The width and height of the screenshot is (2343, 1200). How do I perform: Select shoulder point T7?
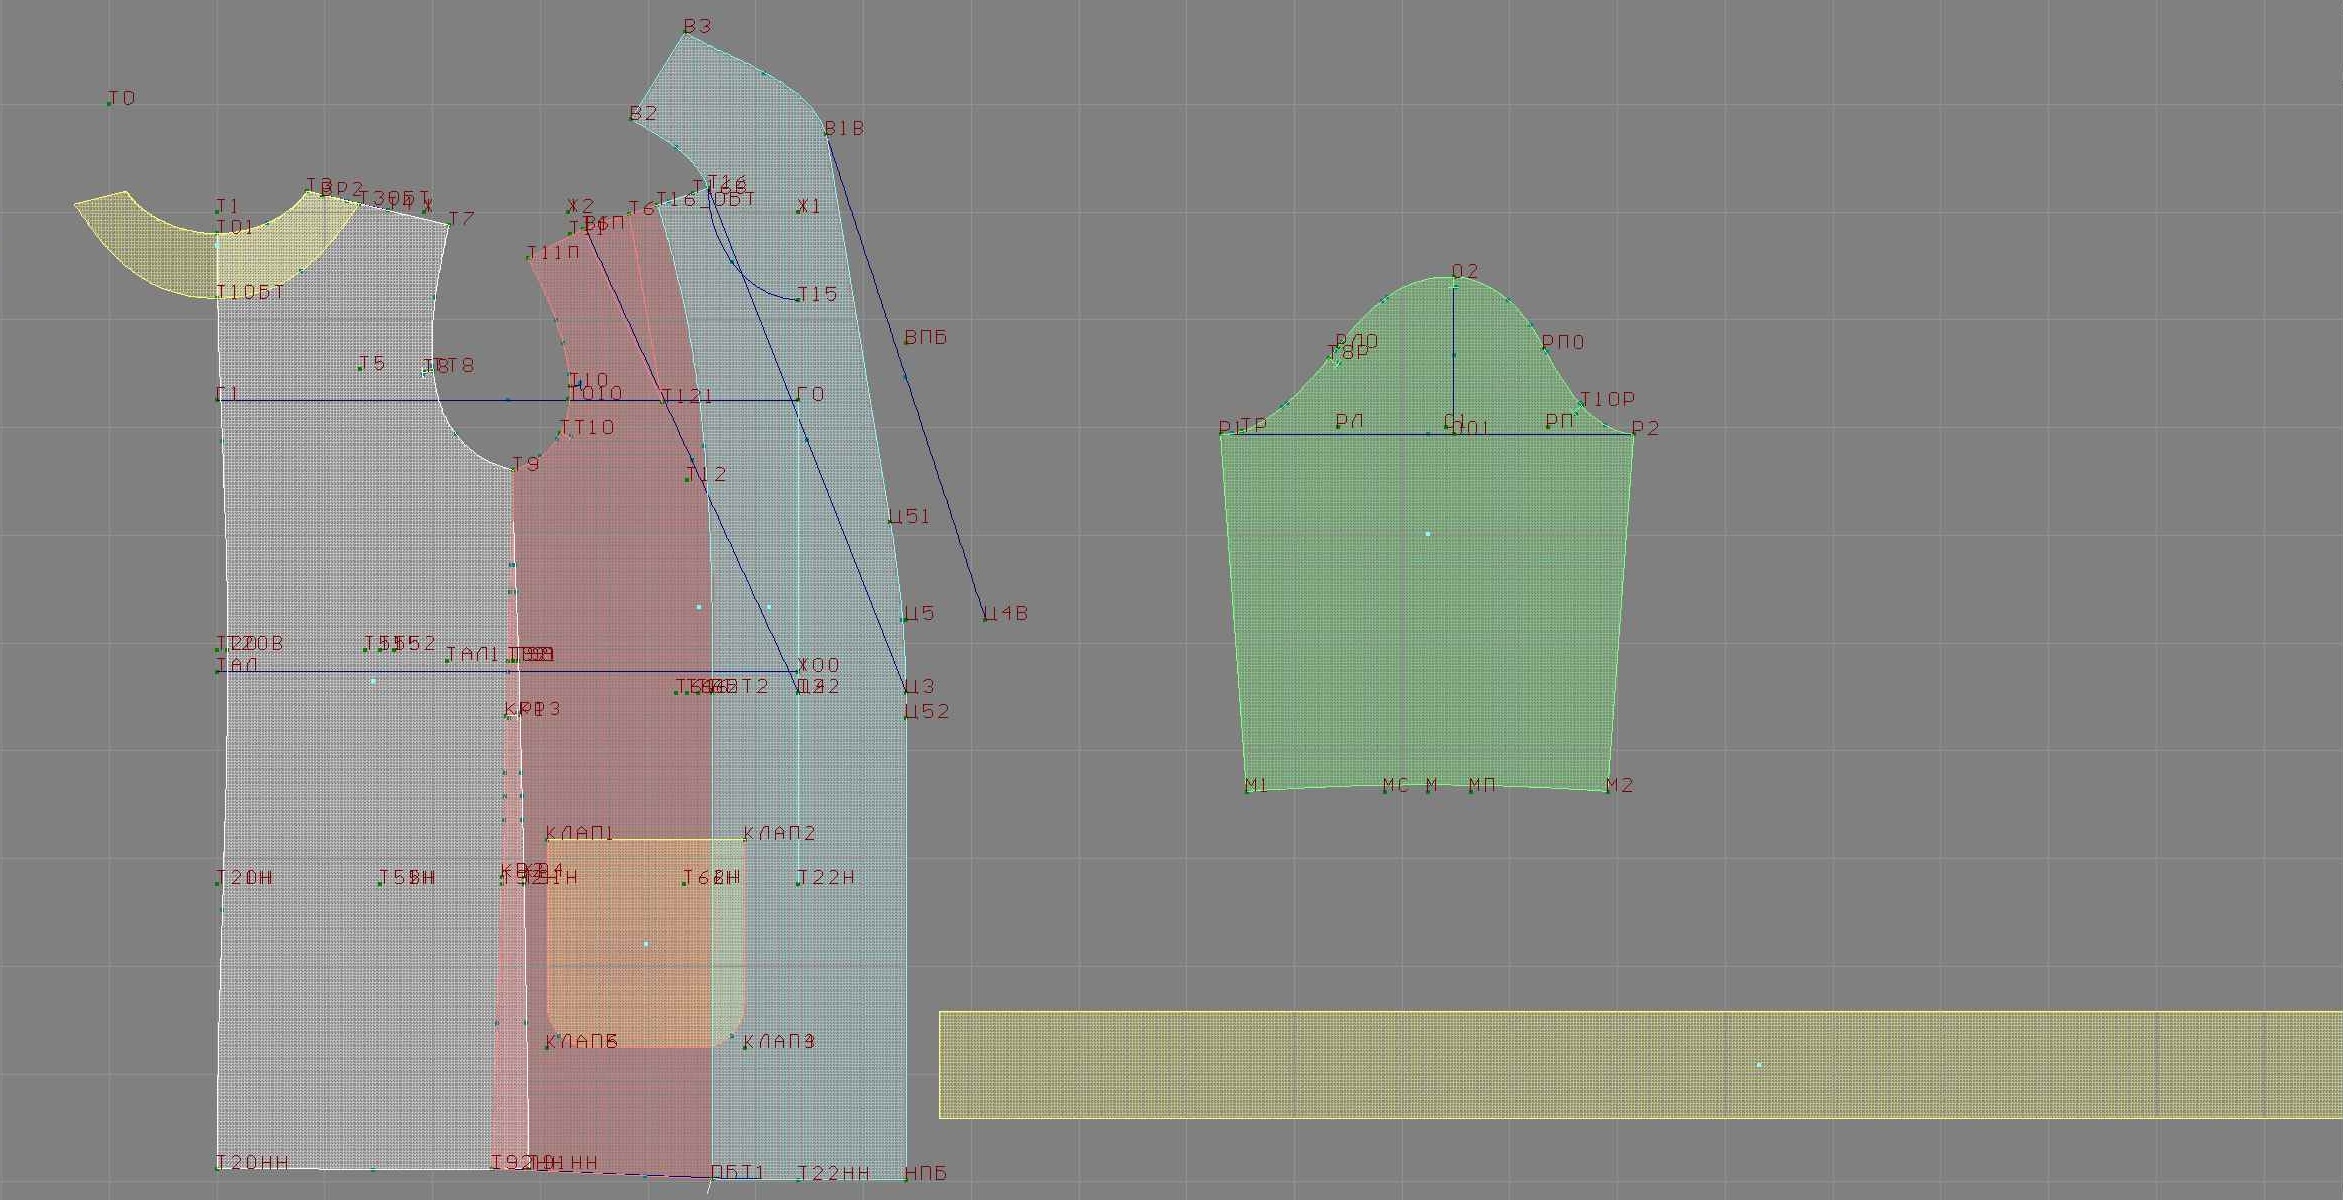(449, 224)
